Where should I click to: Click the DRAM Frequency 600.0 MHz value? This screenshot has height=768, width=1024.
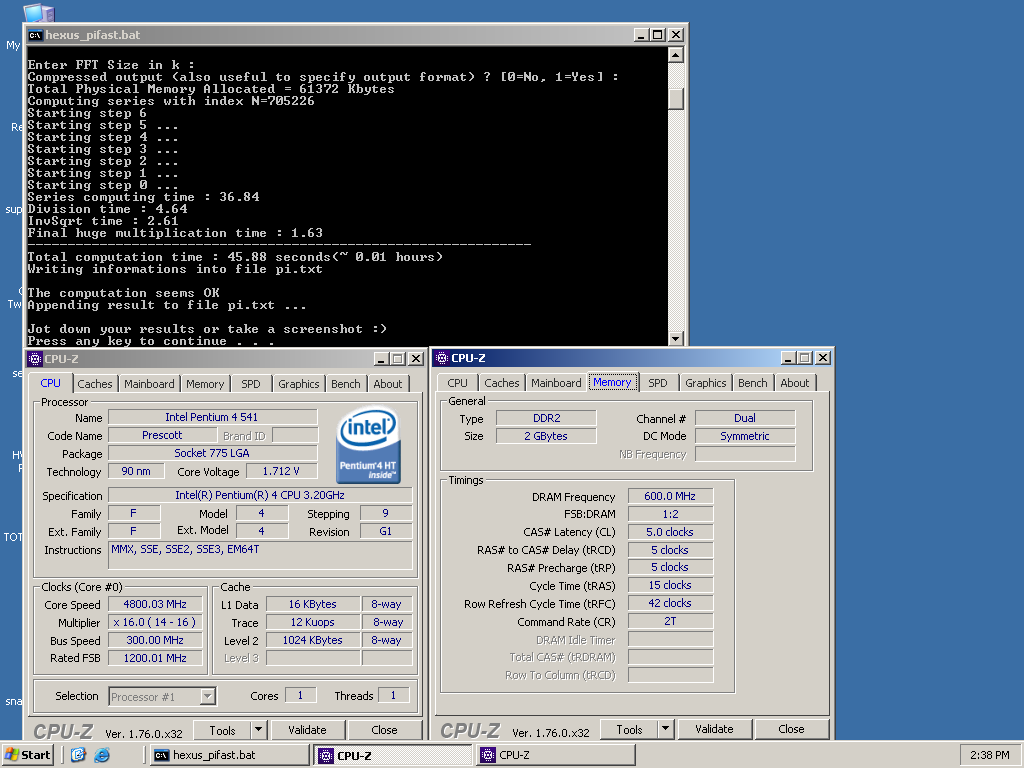(x=670, y=496)
